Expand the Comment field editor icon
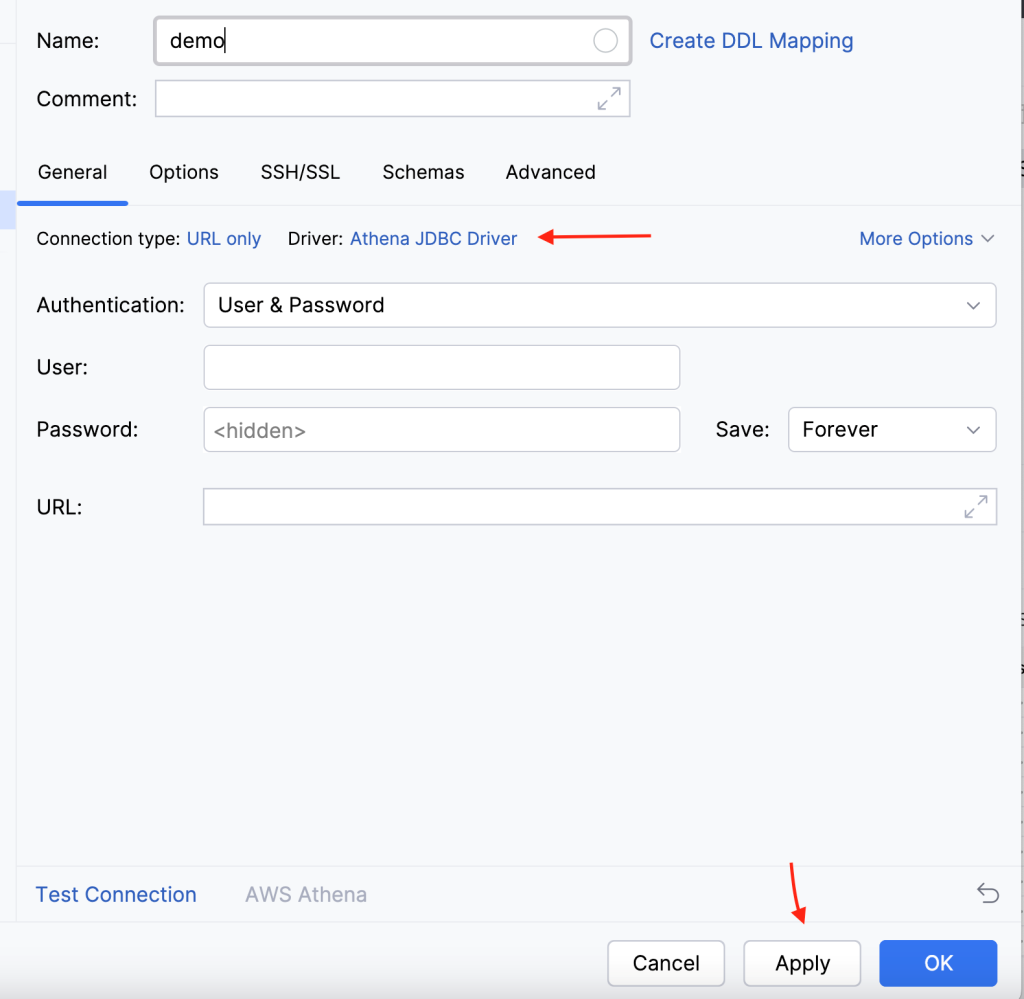This screenshot has width=1024, height=999. pyautogui.click(x=610, y=98)
